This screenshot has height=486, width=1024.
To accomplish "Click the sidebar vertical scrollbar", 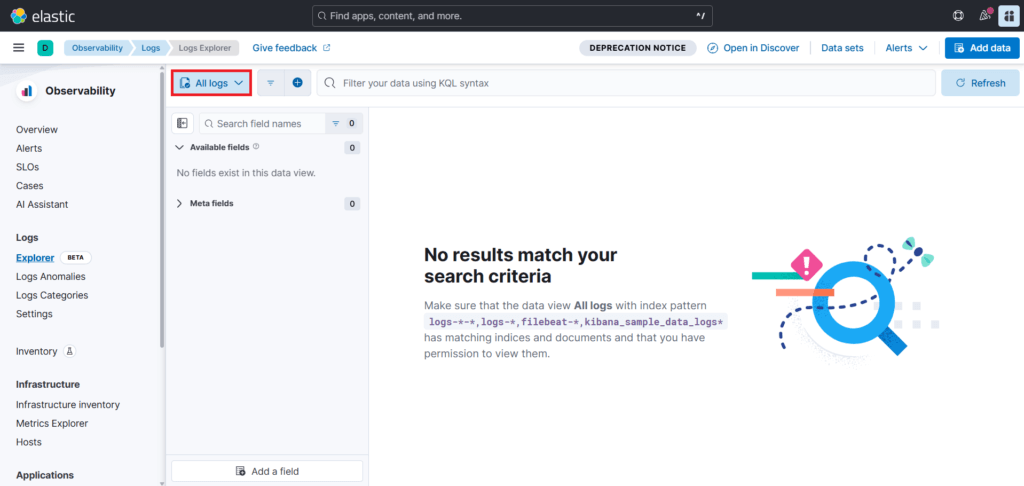I will 162,209.
